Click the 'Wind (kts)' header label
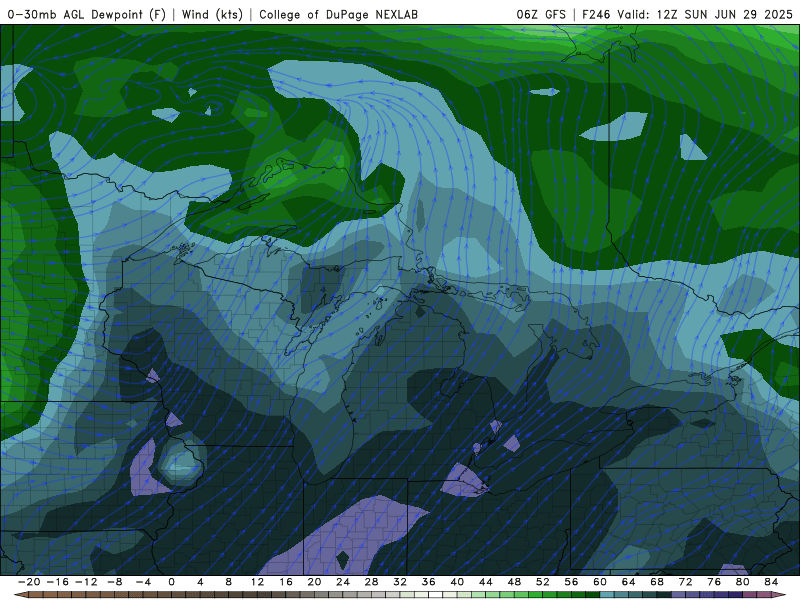The height and width of the screenshot is (600, 800). [212, 14]
